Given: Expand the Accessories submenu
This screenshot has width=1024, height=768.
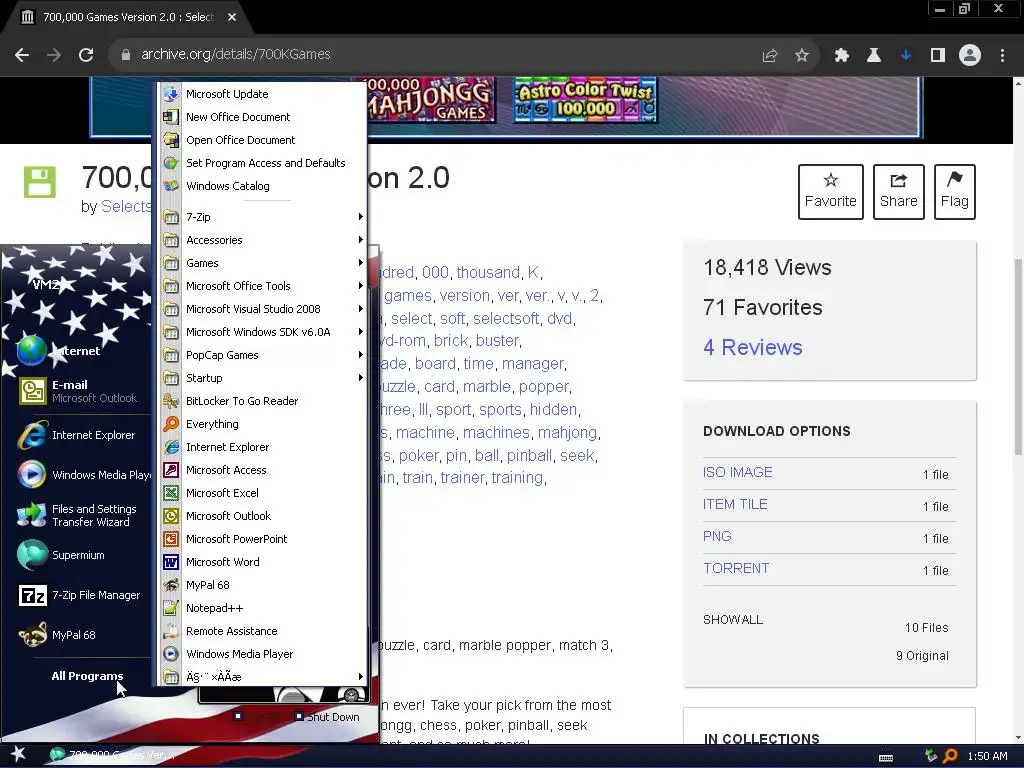Looking at the screenshot, I should 263,240.
